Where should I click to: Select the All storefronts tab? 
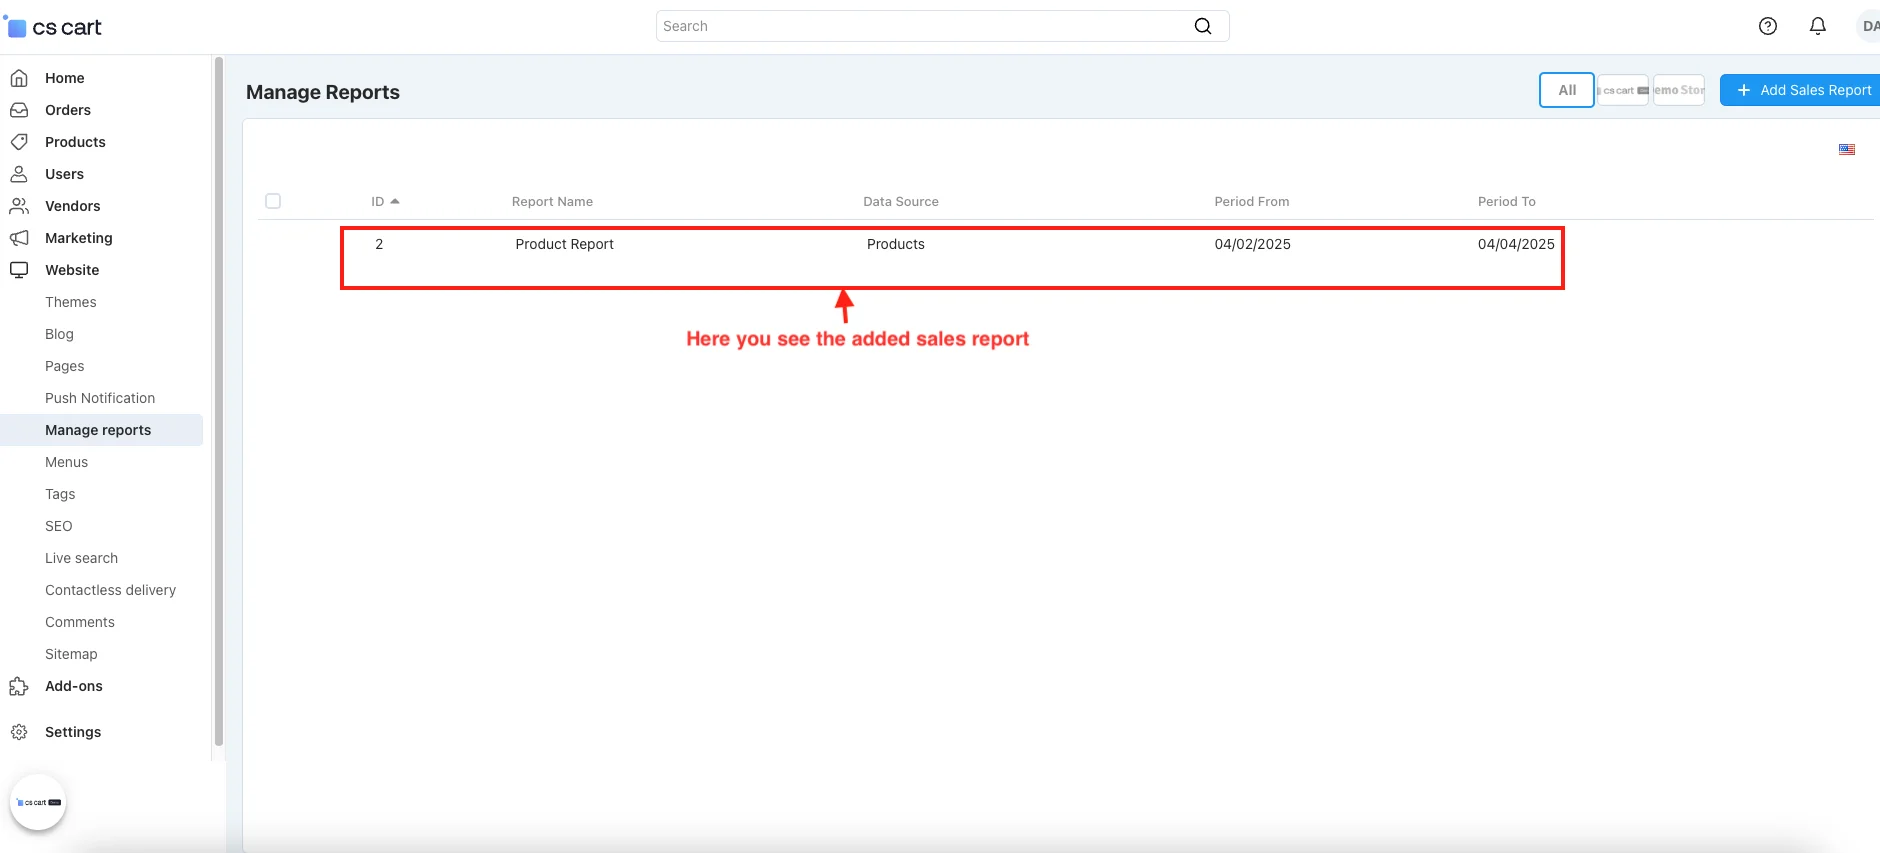pyautogui.click(x=1566, y=90)
